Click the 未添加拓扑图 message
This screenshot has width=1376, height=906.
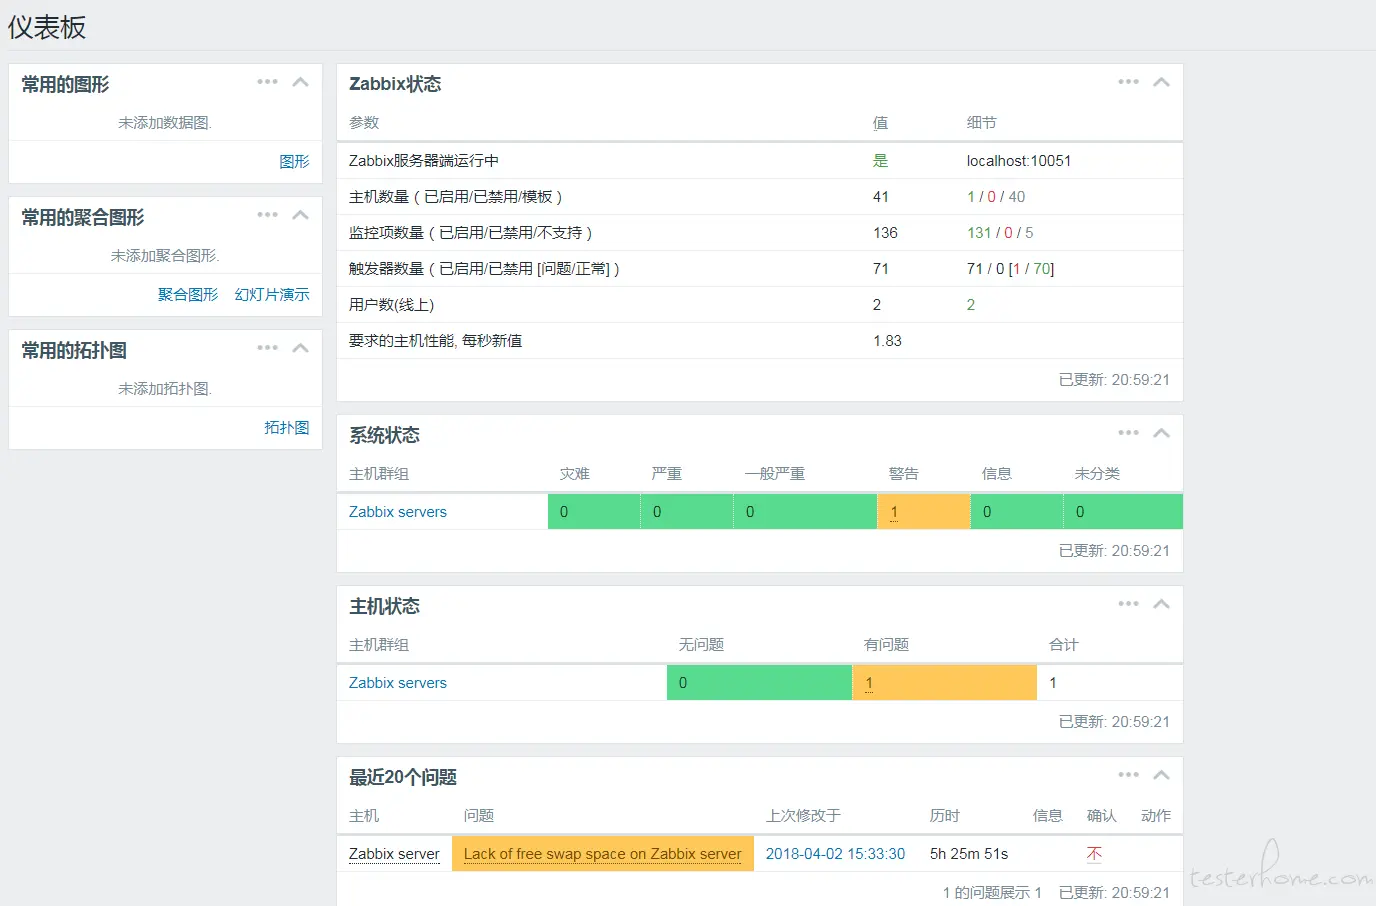tap(165, 389)
